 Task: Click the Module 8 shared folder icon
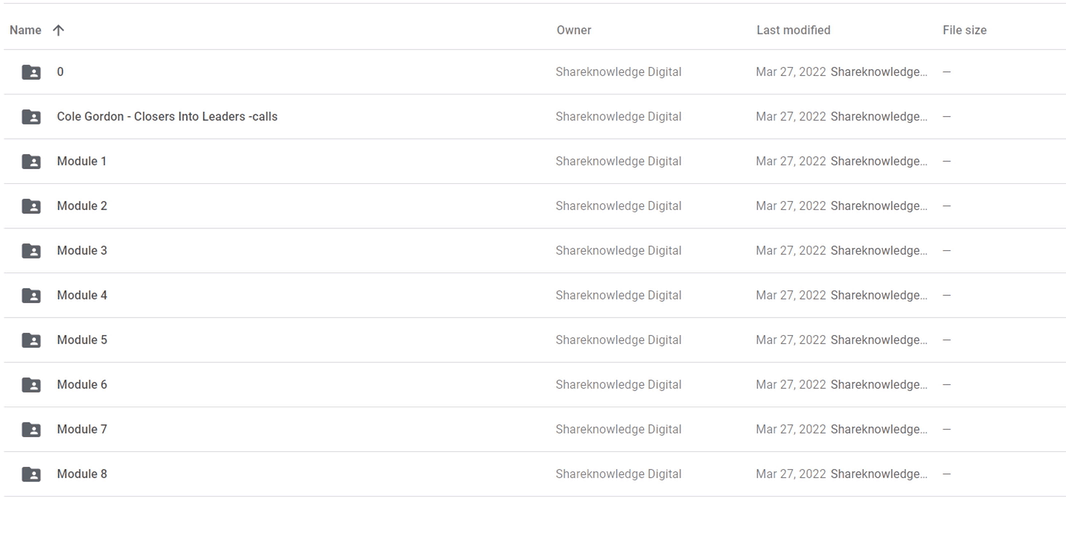31,474
